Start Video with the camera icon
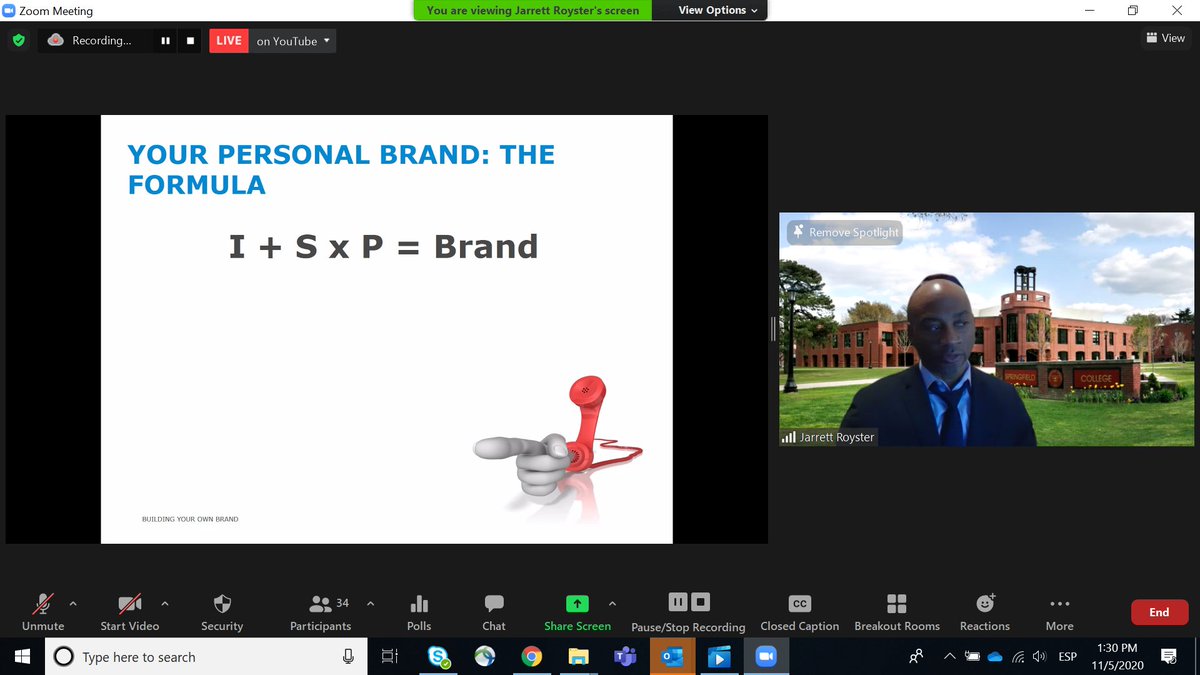The width and height of the screenshot is (1200, 675). pos(129,612)
